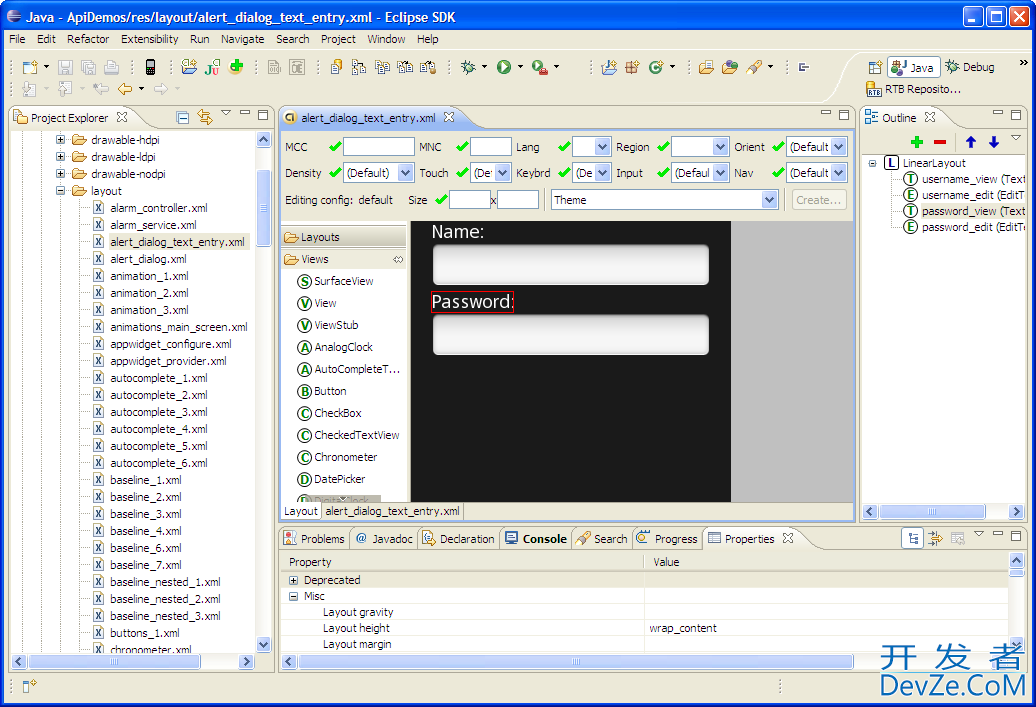Close the Properties view tab
This screenshot has width=1036, height=707.
click(x=788, y=538)
